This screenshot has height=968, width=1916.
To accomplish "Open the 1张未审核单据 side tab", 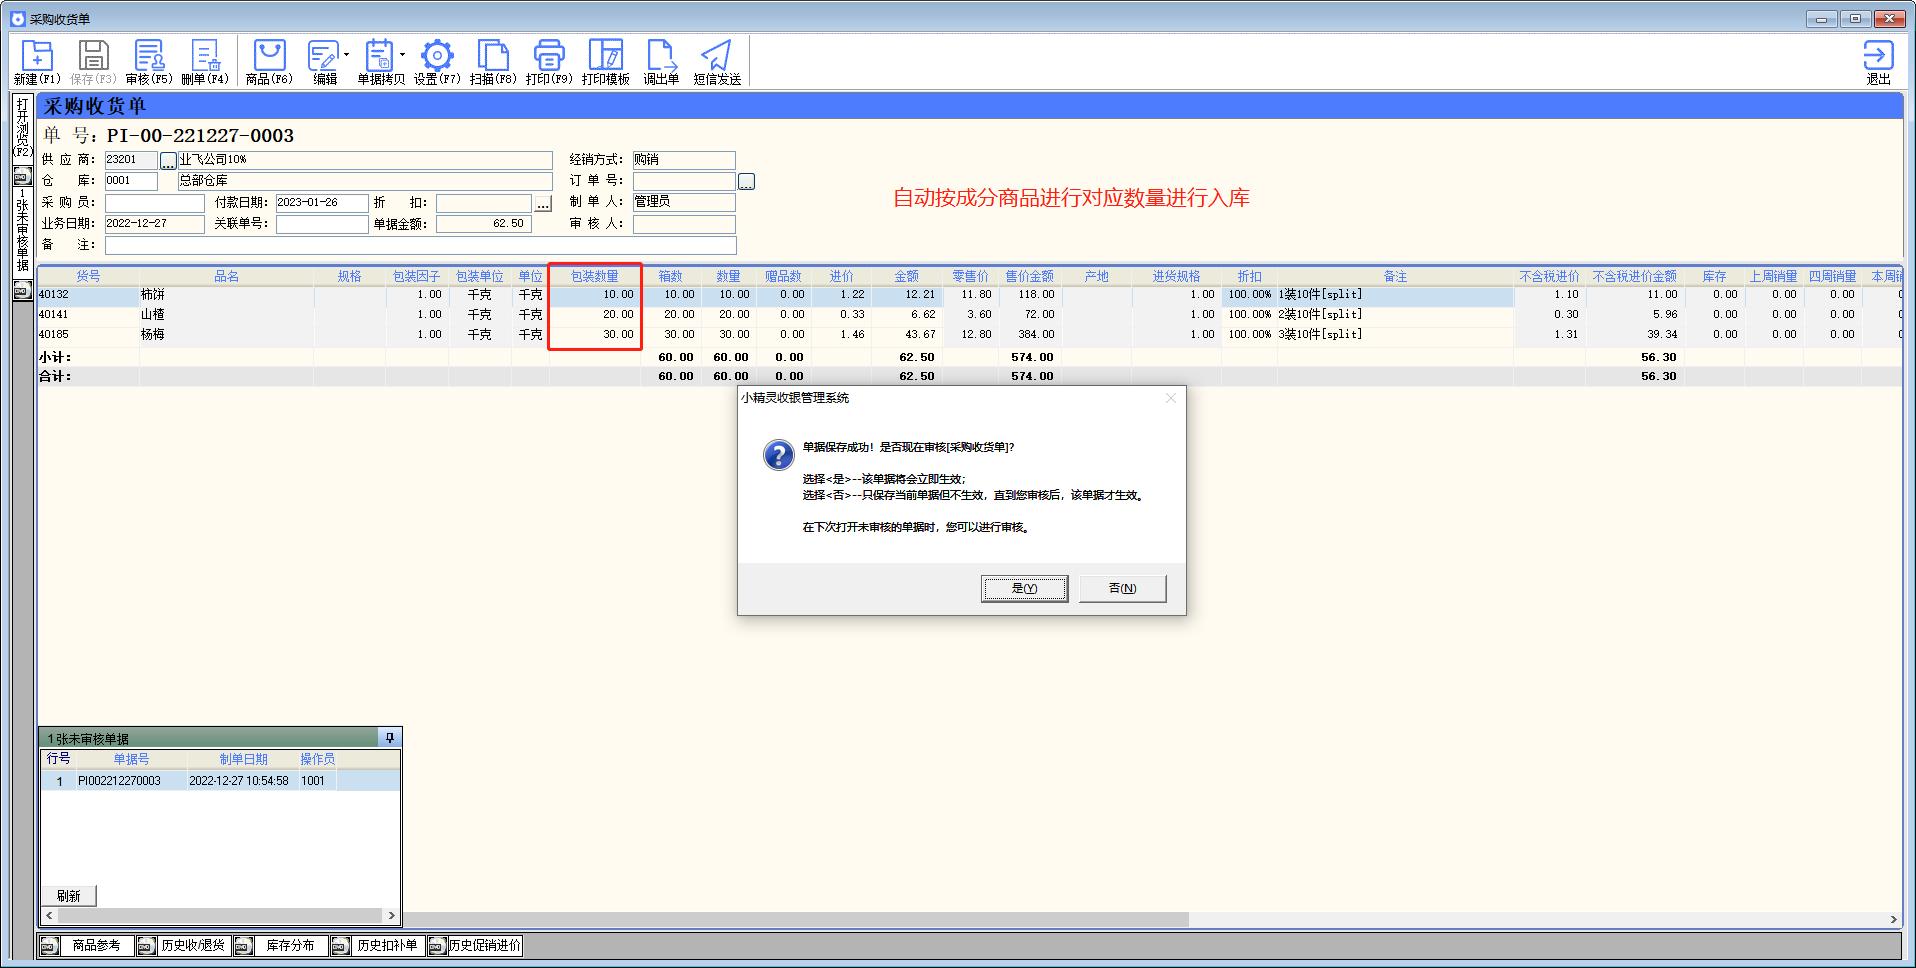I will click(22, 230).
